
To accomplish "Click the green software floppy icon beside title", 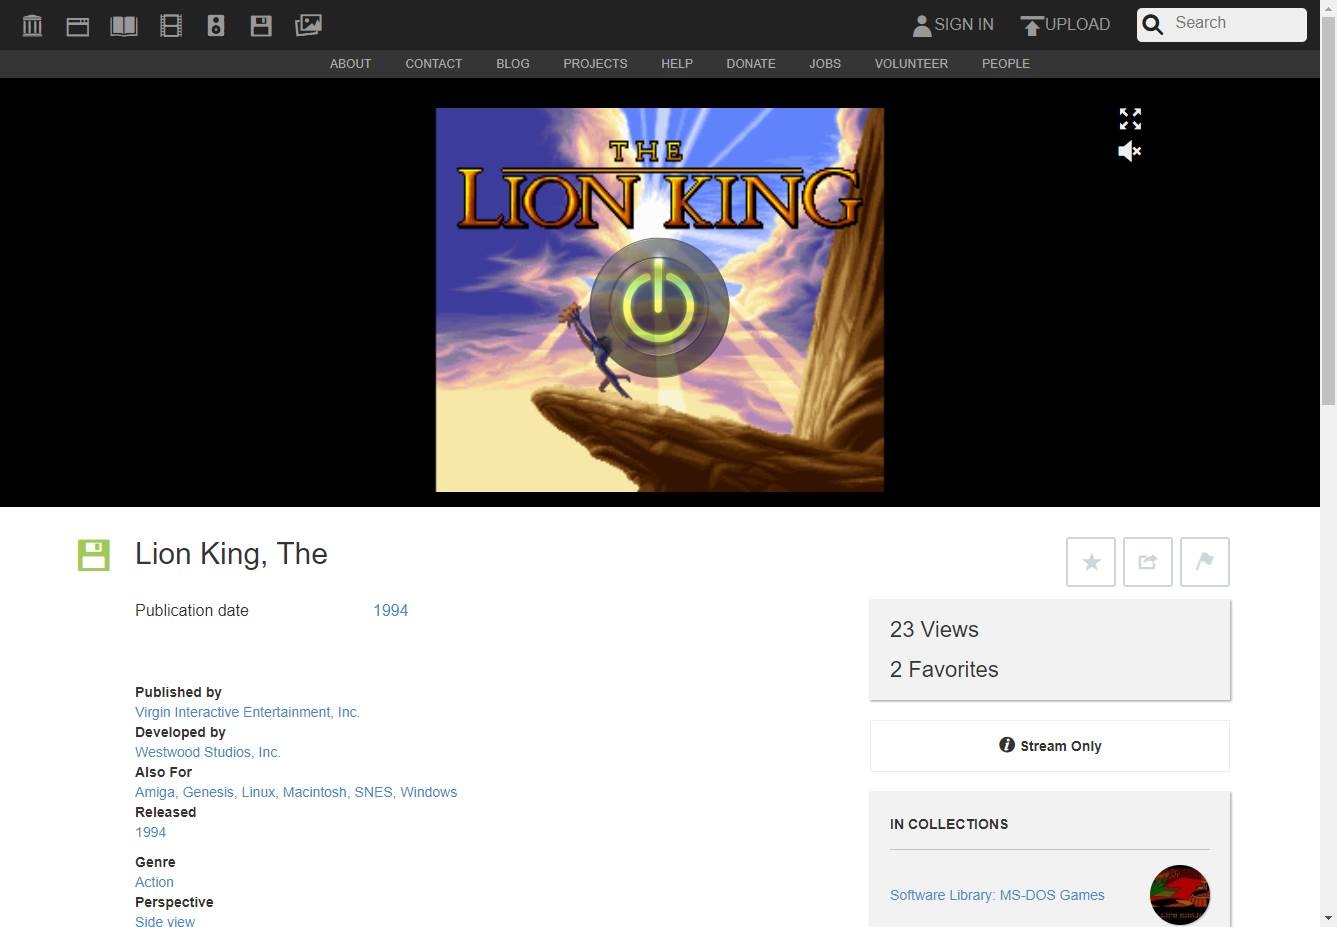I will coord(94,555).
